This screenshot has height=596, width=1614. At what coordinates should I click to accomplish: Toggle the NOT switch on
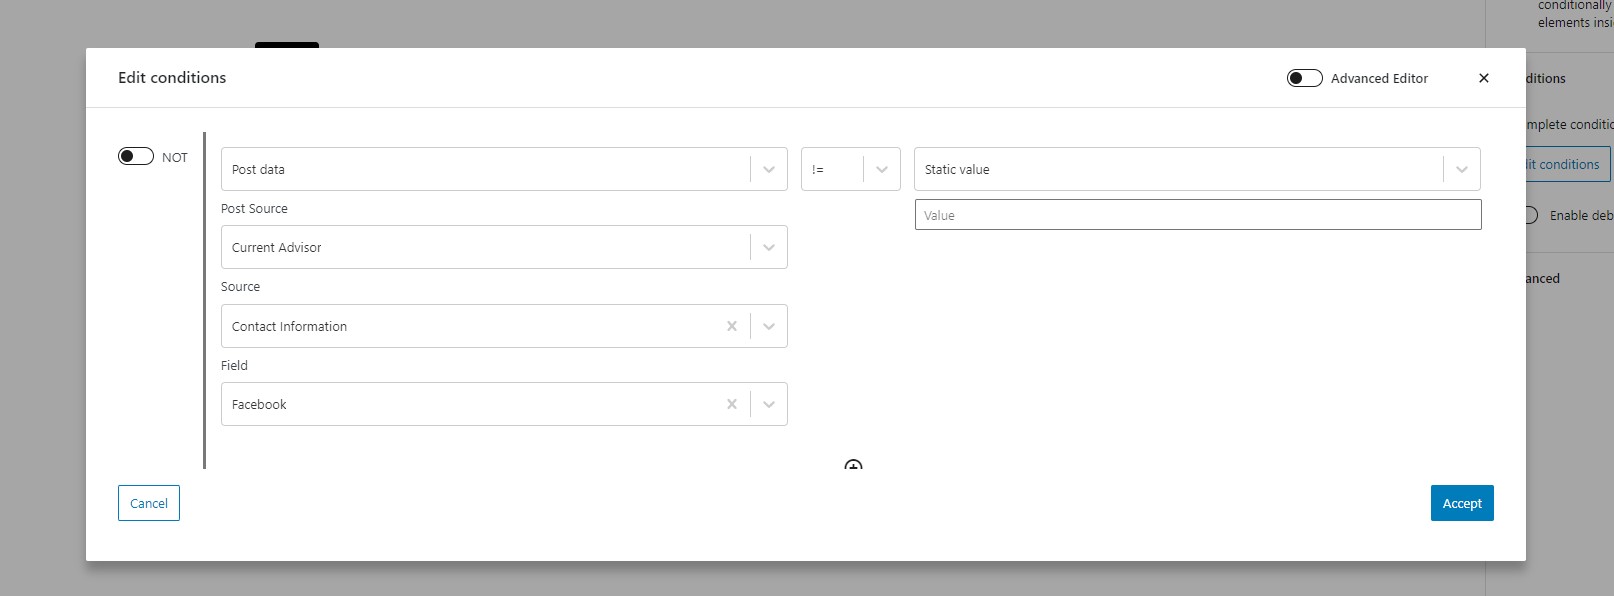136,156
